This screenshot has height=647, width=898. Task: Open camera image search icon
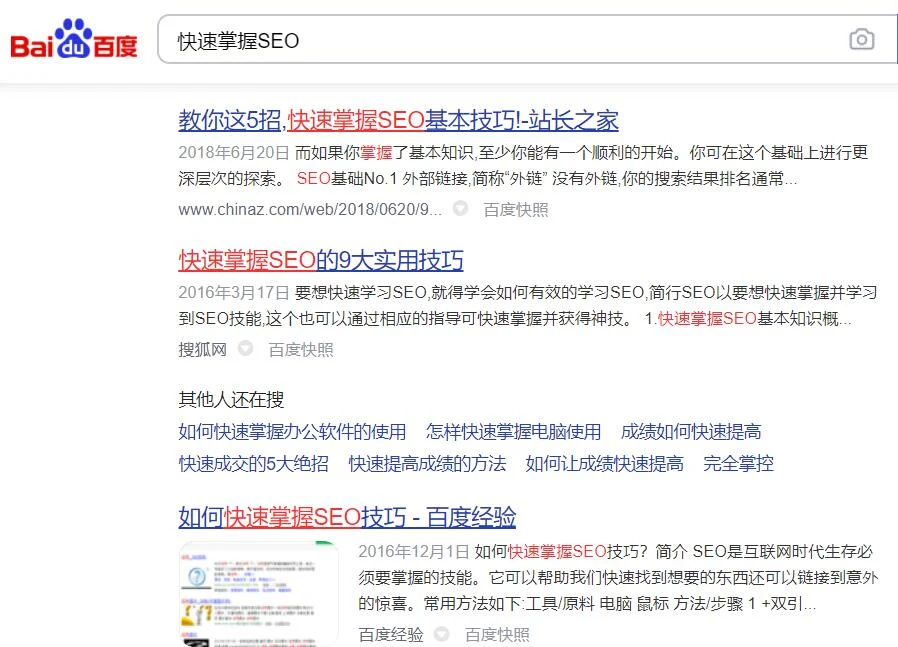[861, 40]
